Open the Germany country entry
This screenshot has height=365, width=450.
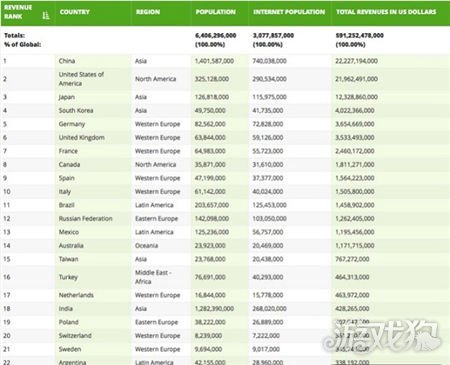(x=72, y=124)
